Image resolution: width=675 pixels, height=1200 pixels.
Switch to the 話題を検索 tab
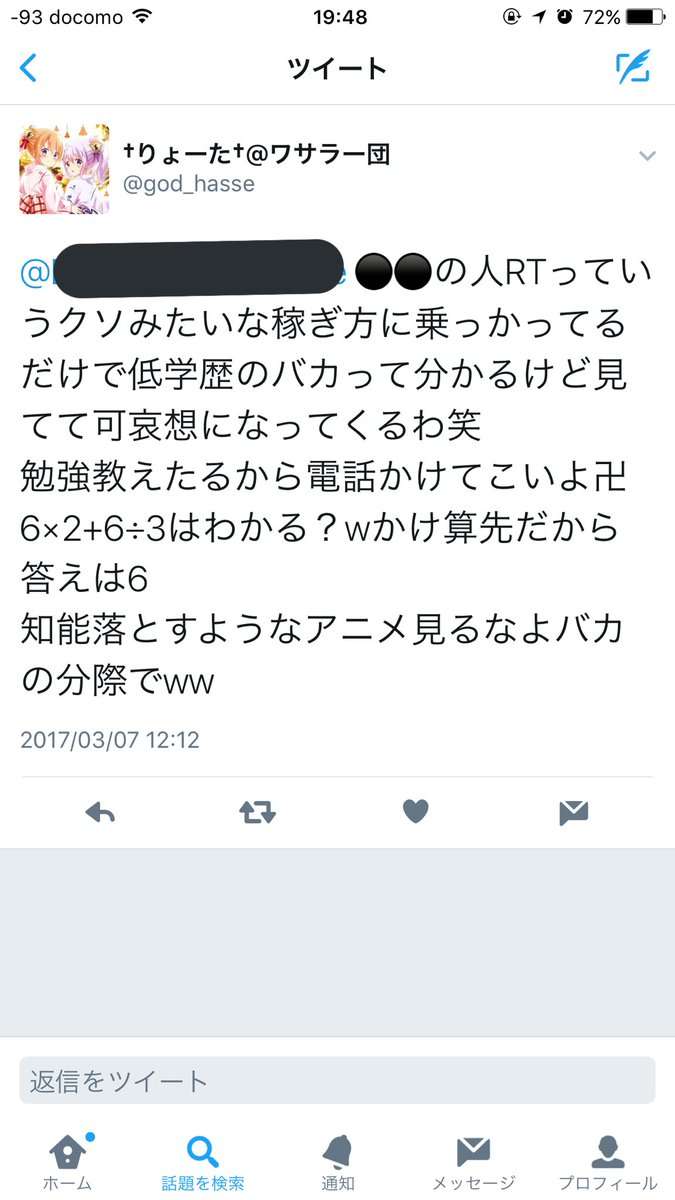[203, 1163]
